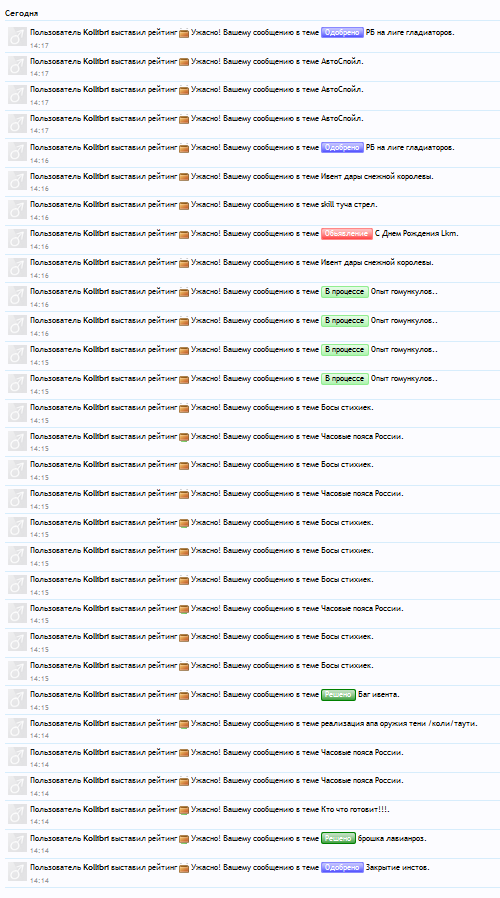This screenshot has width=500, height=898.
Task: Open the Закрытие инстов topic link
Action: pos(397,868)
